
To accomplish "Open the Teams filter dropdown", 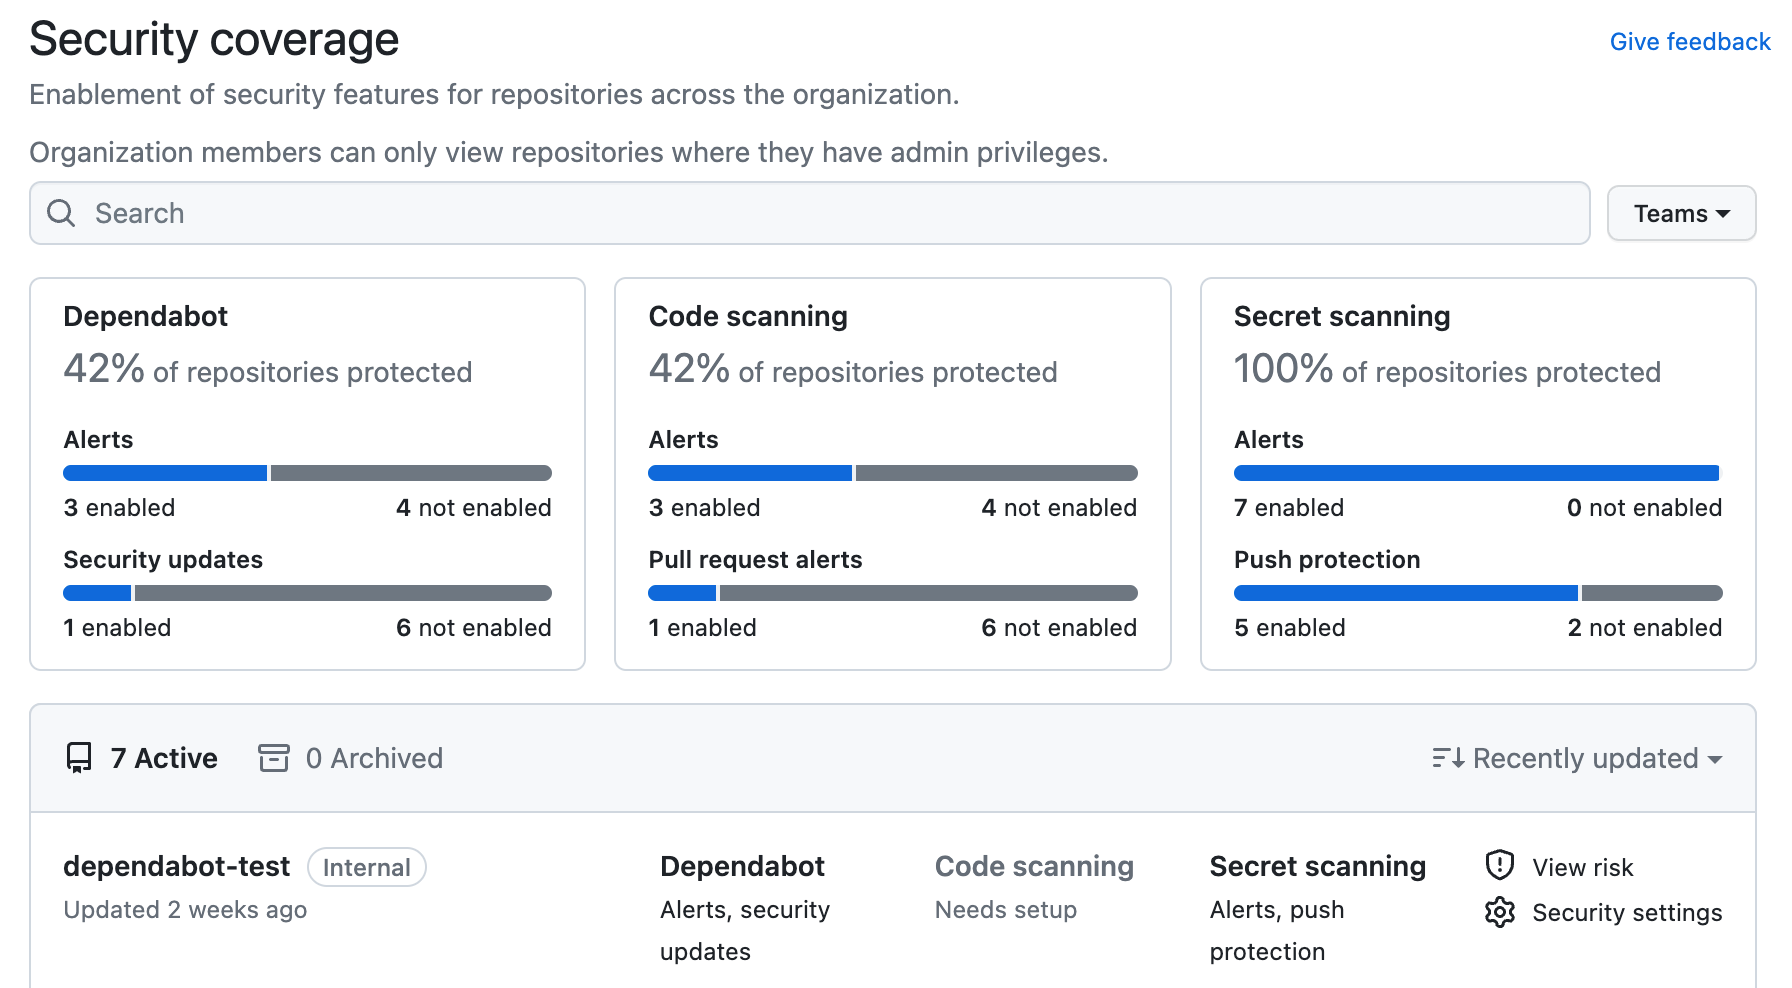I will point(1681,213).
